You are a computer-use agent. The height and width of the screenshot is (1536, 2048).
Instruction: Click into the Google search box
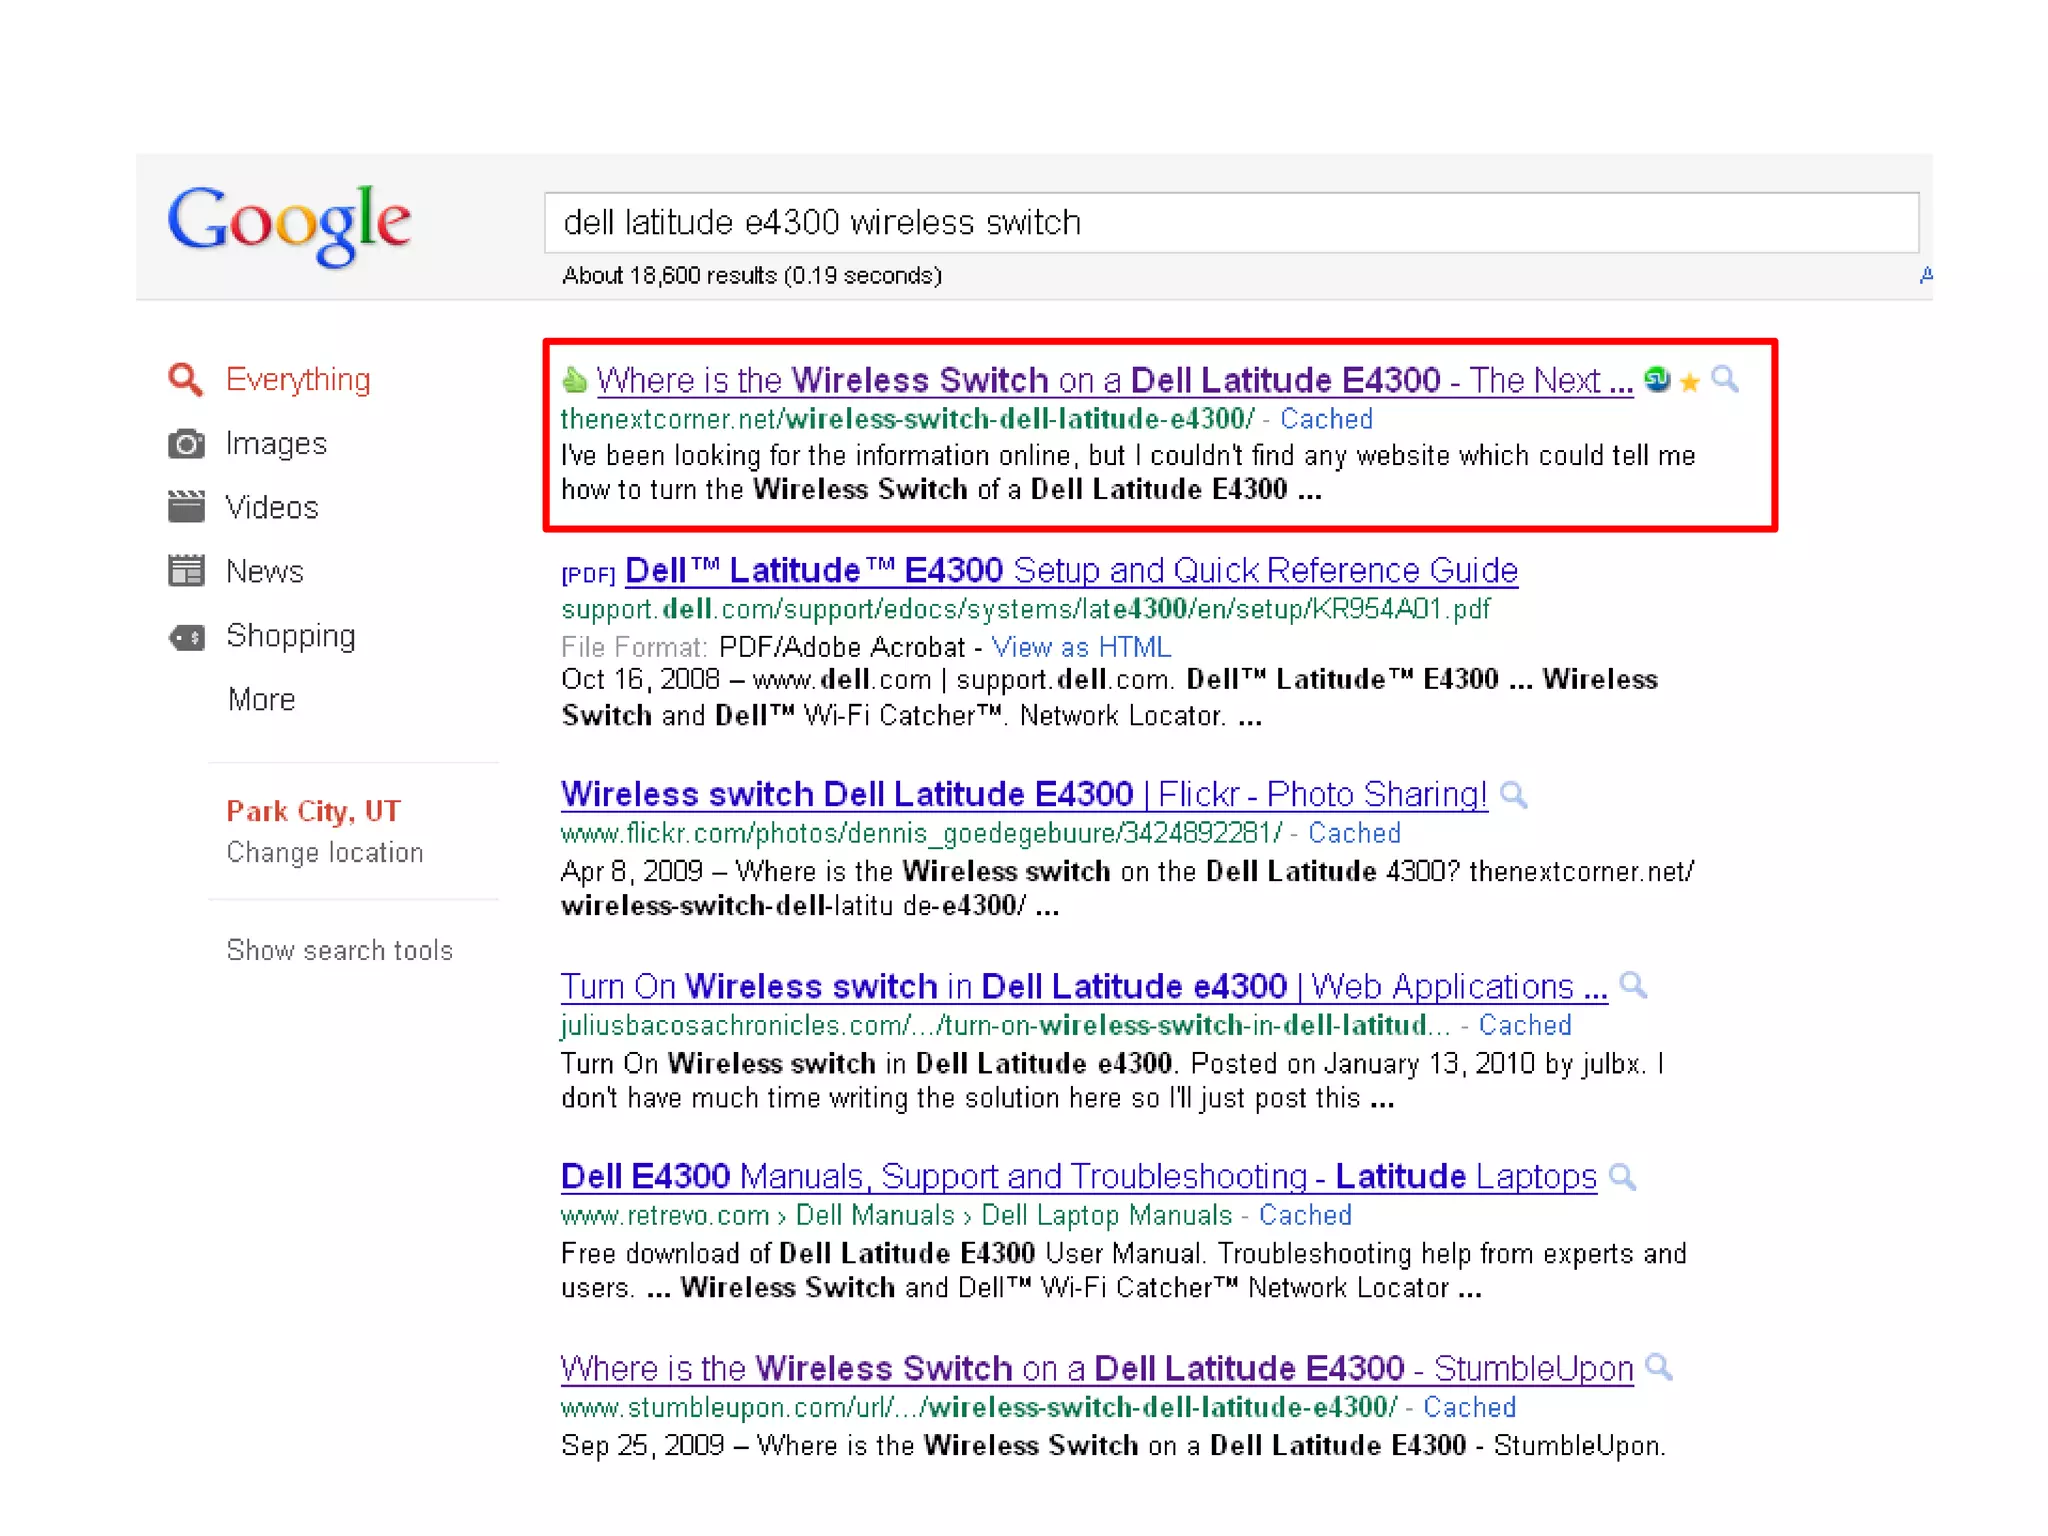pos(1230,222)
